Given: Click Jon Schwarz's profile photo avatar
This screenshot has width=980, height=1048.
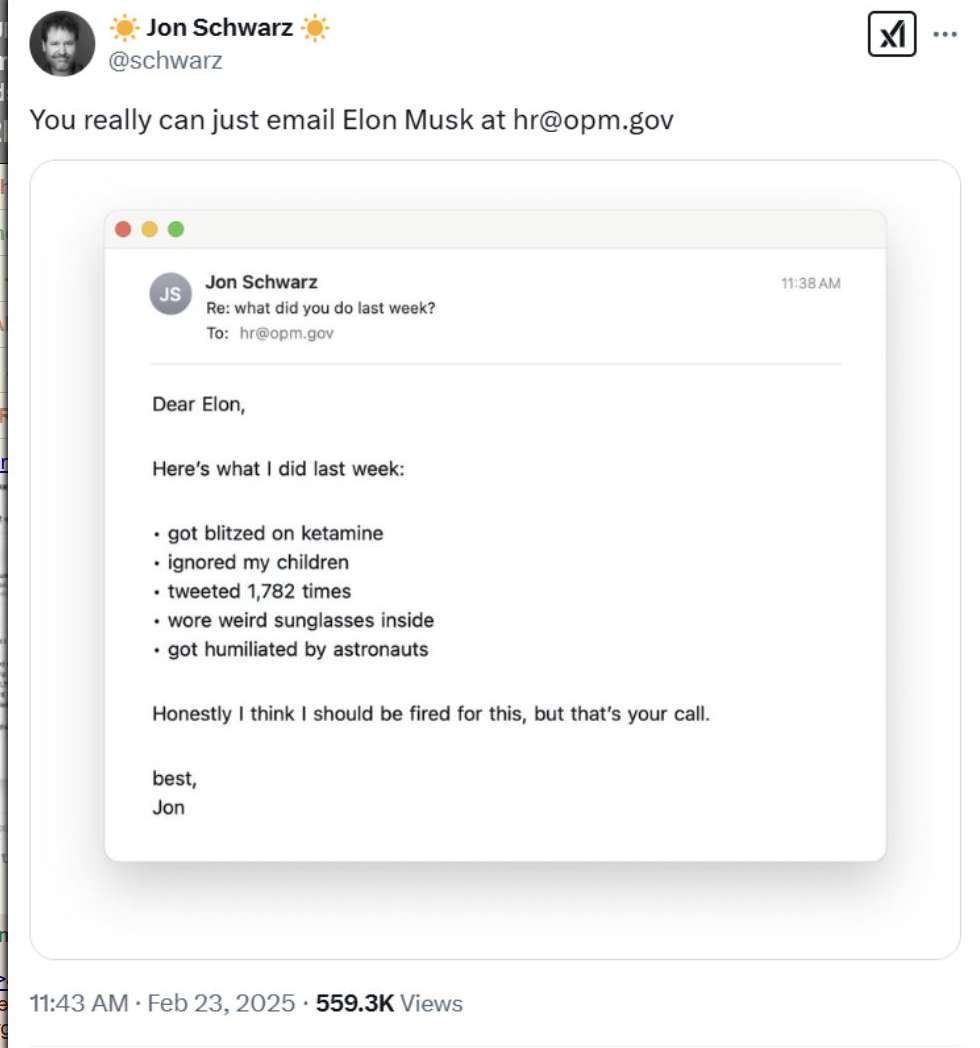Looking at the screenshot, I should (x=62, y=44).
